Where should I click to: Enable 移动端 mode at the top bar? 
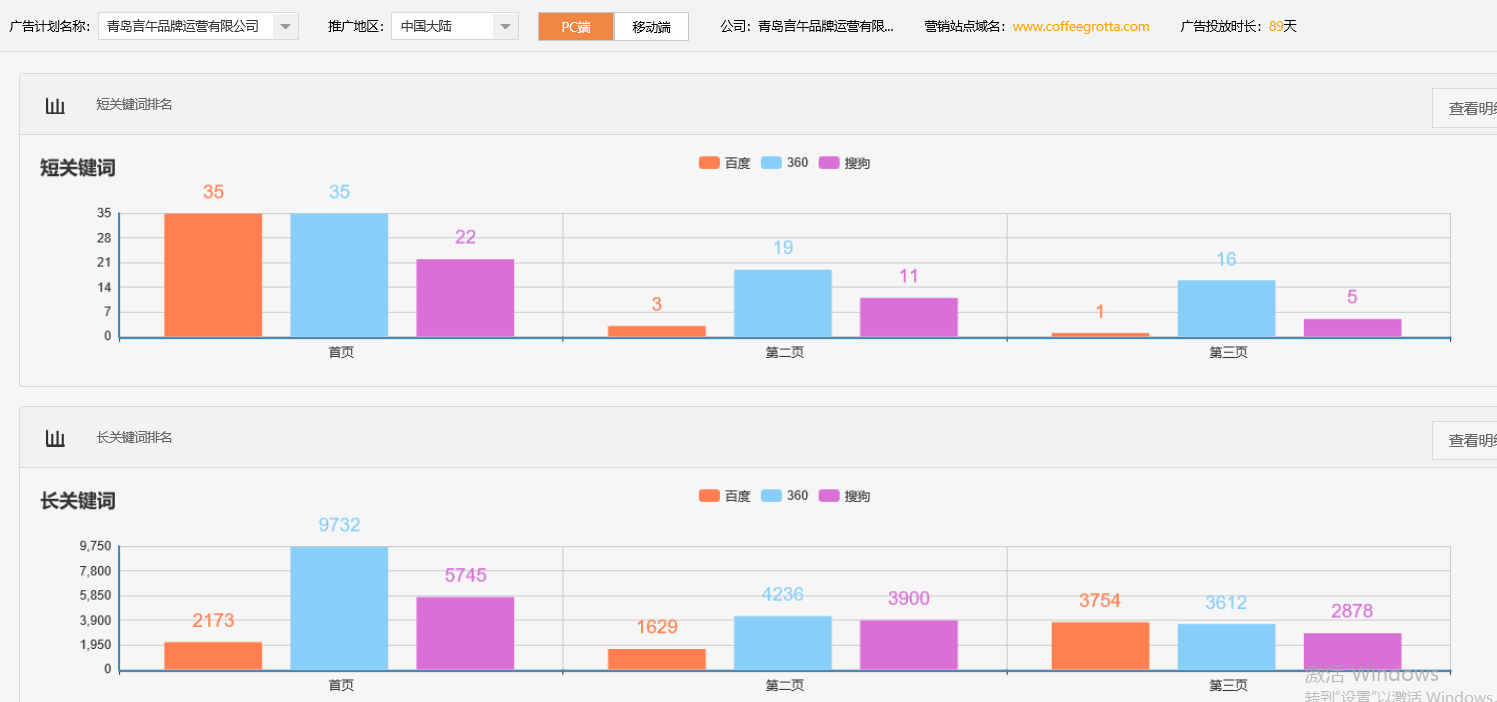coord(650,26)
